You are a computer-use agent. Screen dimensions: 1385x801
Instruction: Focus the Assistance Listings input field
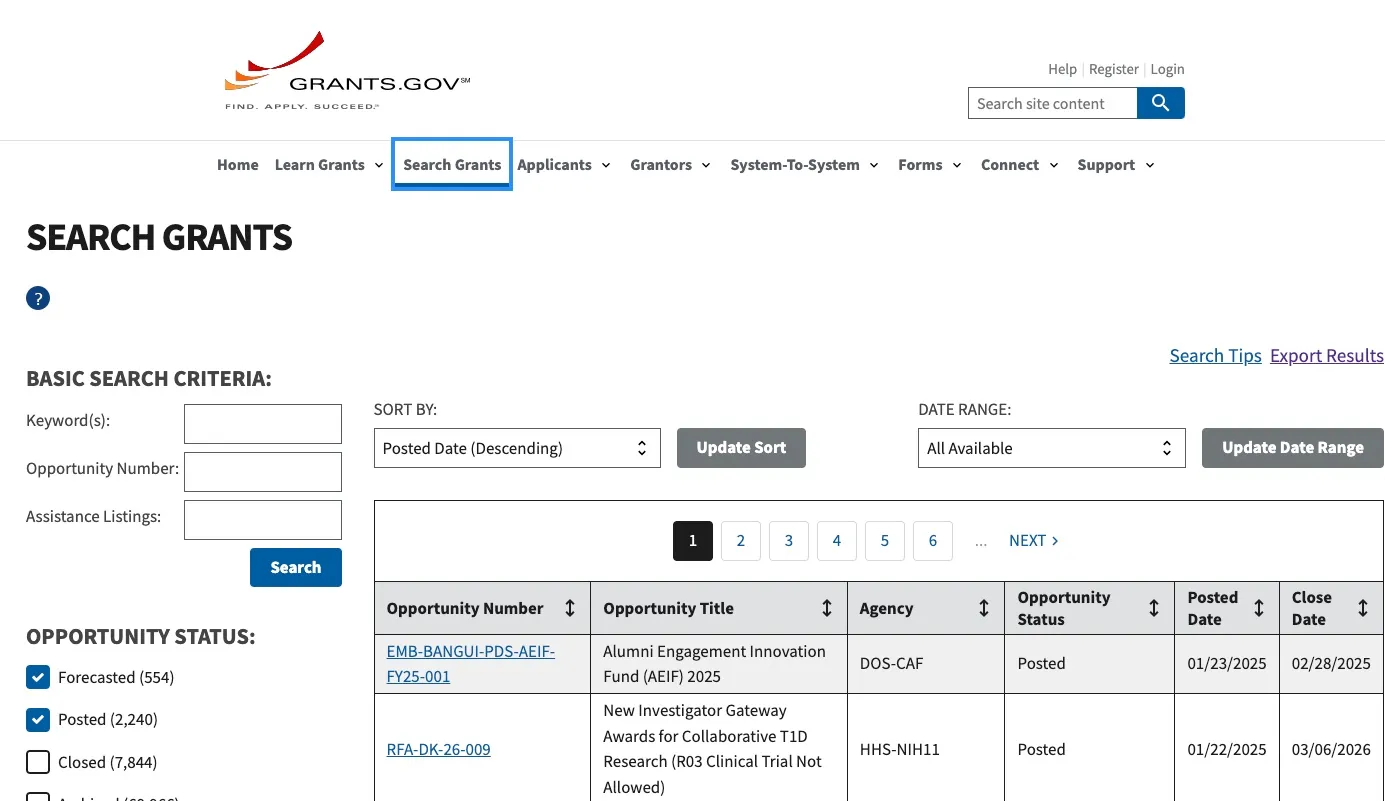(x=263, y=520)
